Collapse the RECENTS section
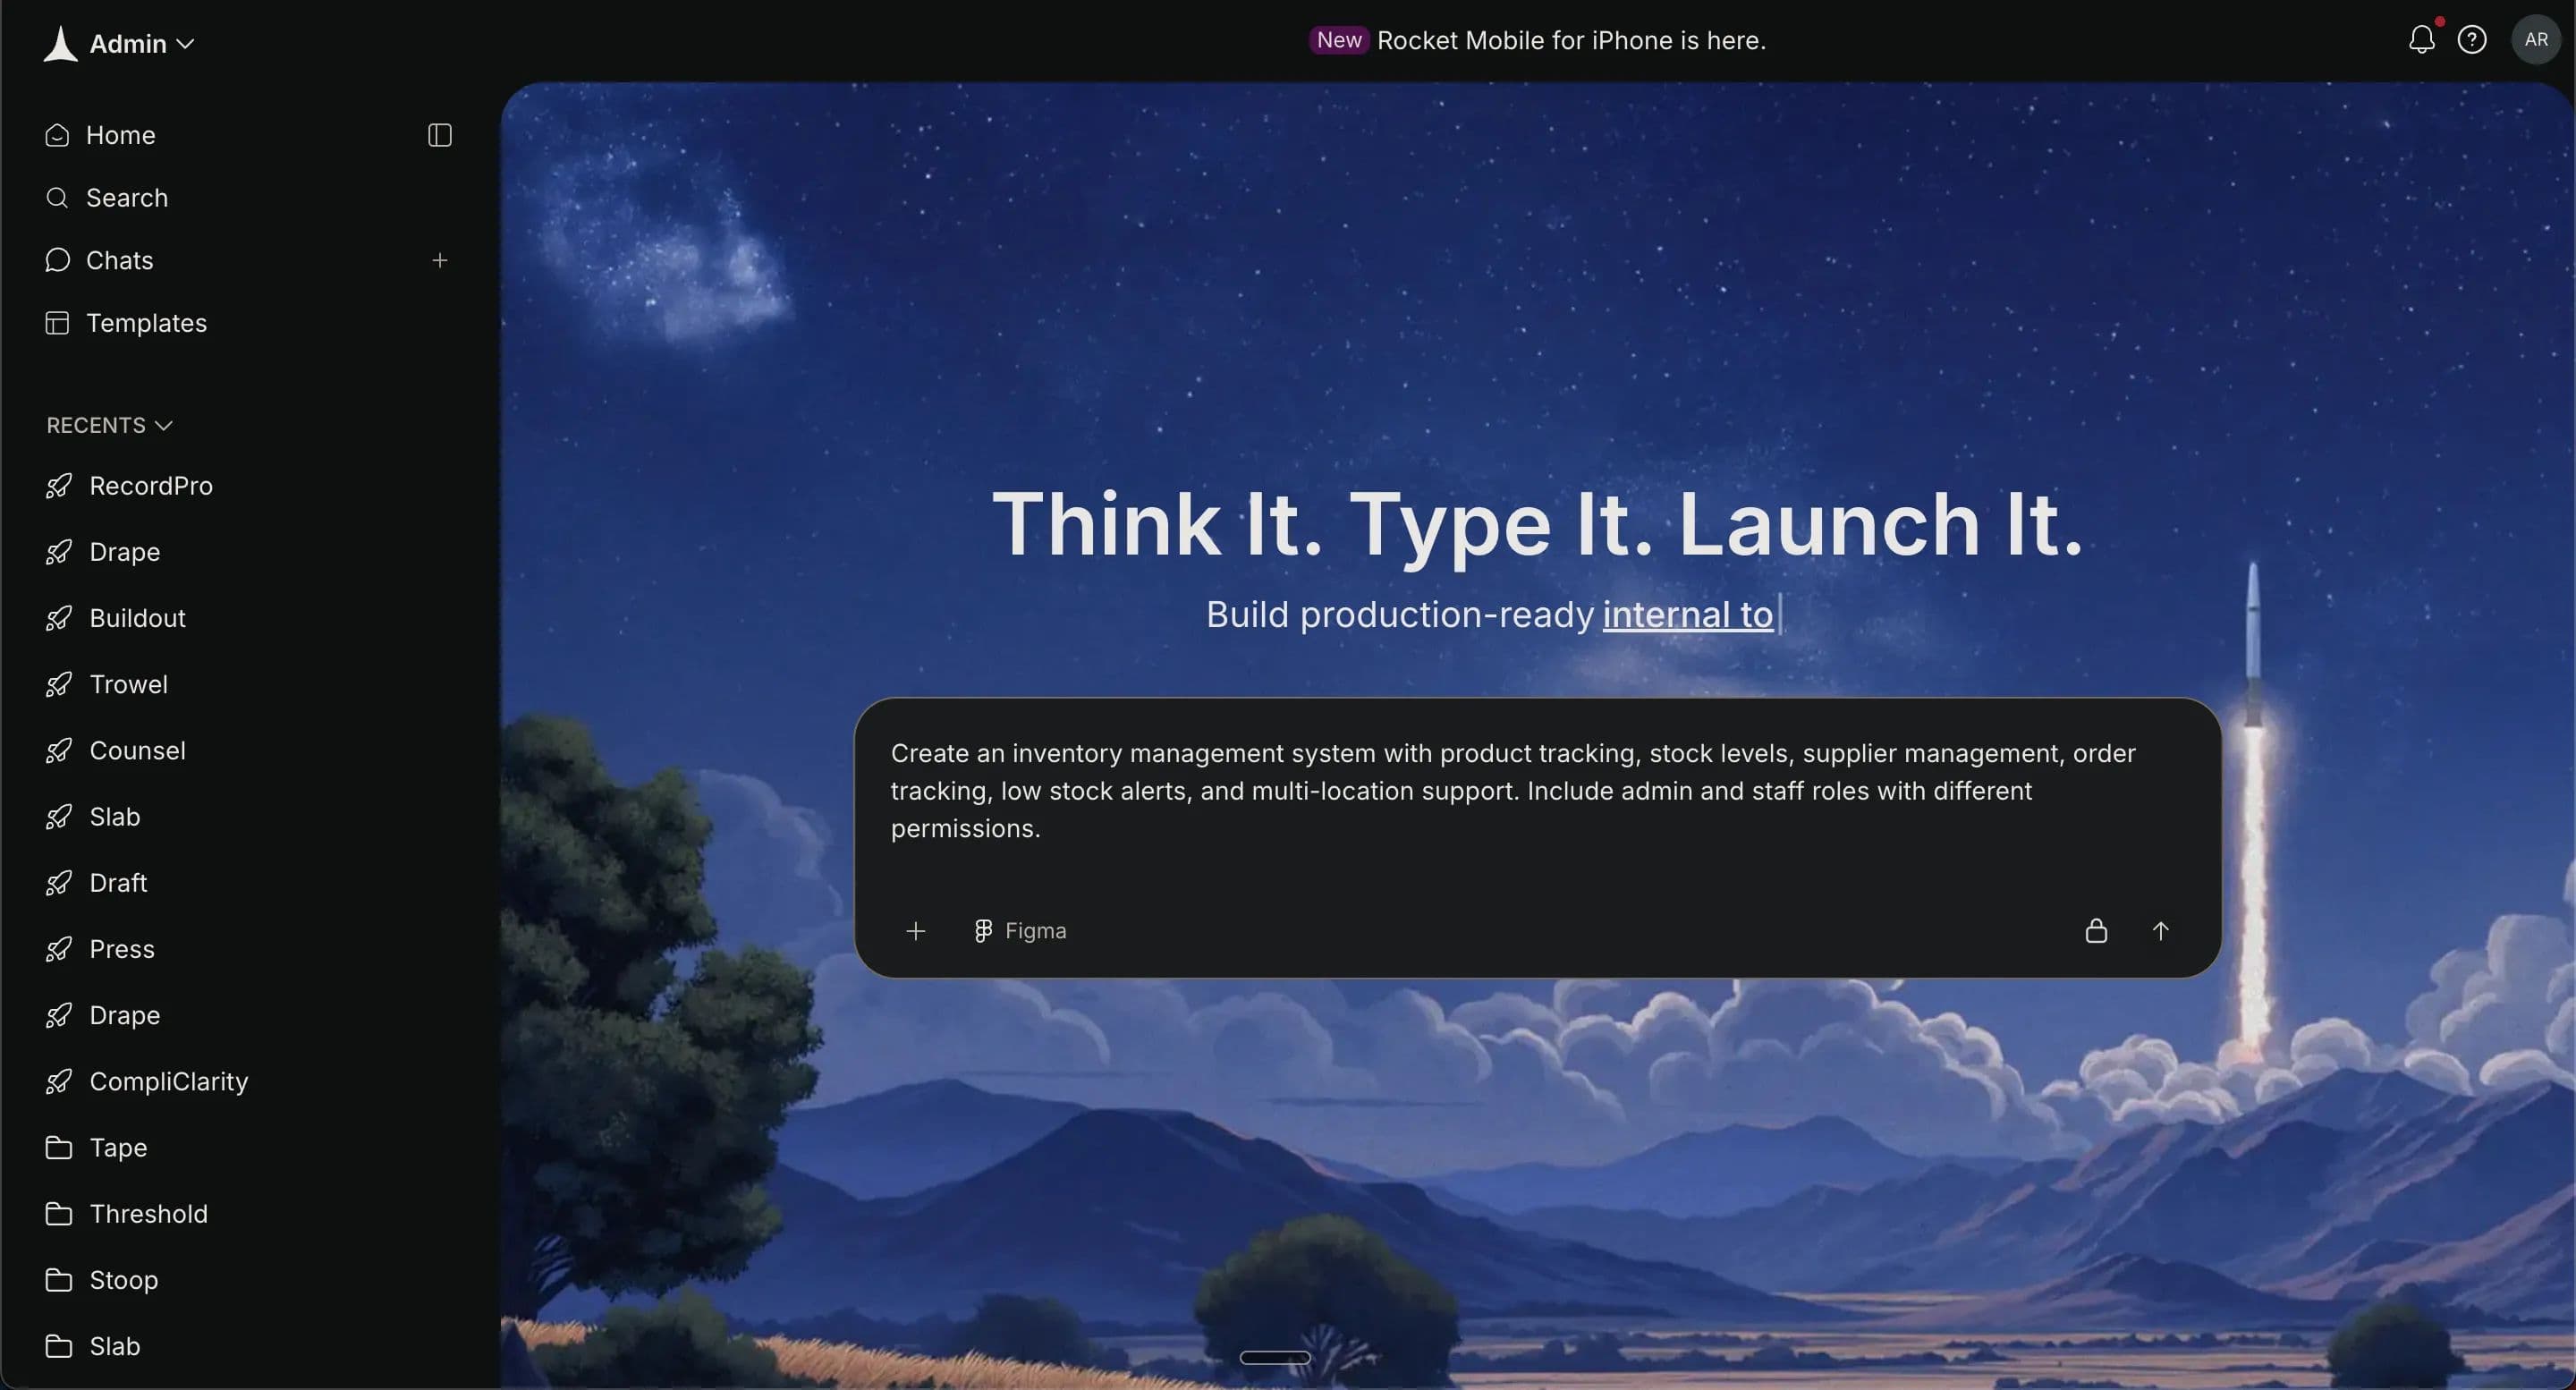This screenshot has width=2576, height=1390. (x=110, y=425)
